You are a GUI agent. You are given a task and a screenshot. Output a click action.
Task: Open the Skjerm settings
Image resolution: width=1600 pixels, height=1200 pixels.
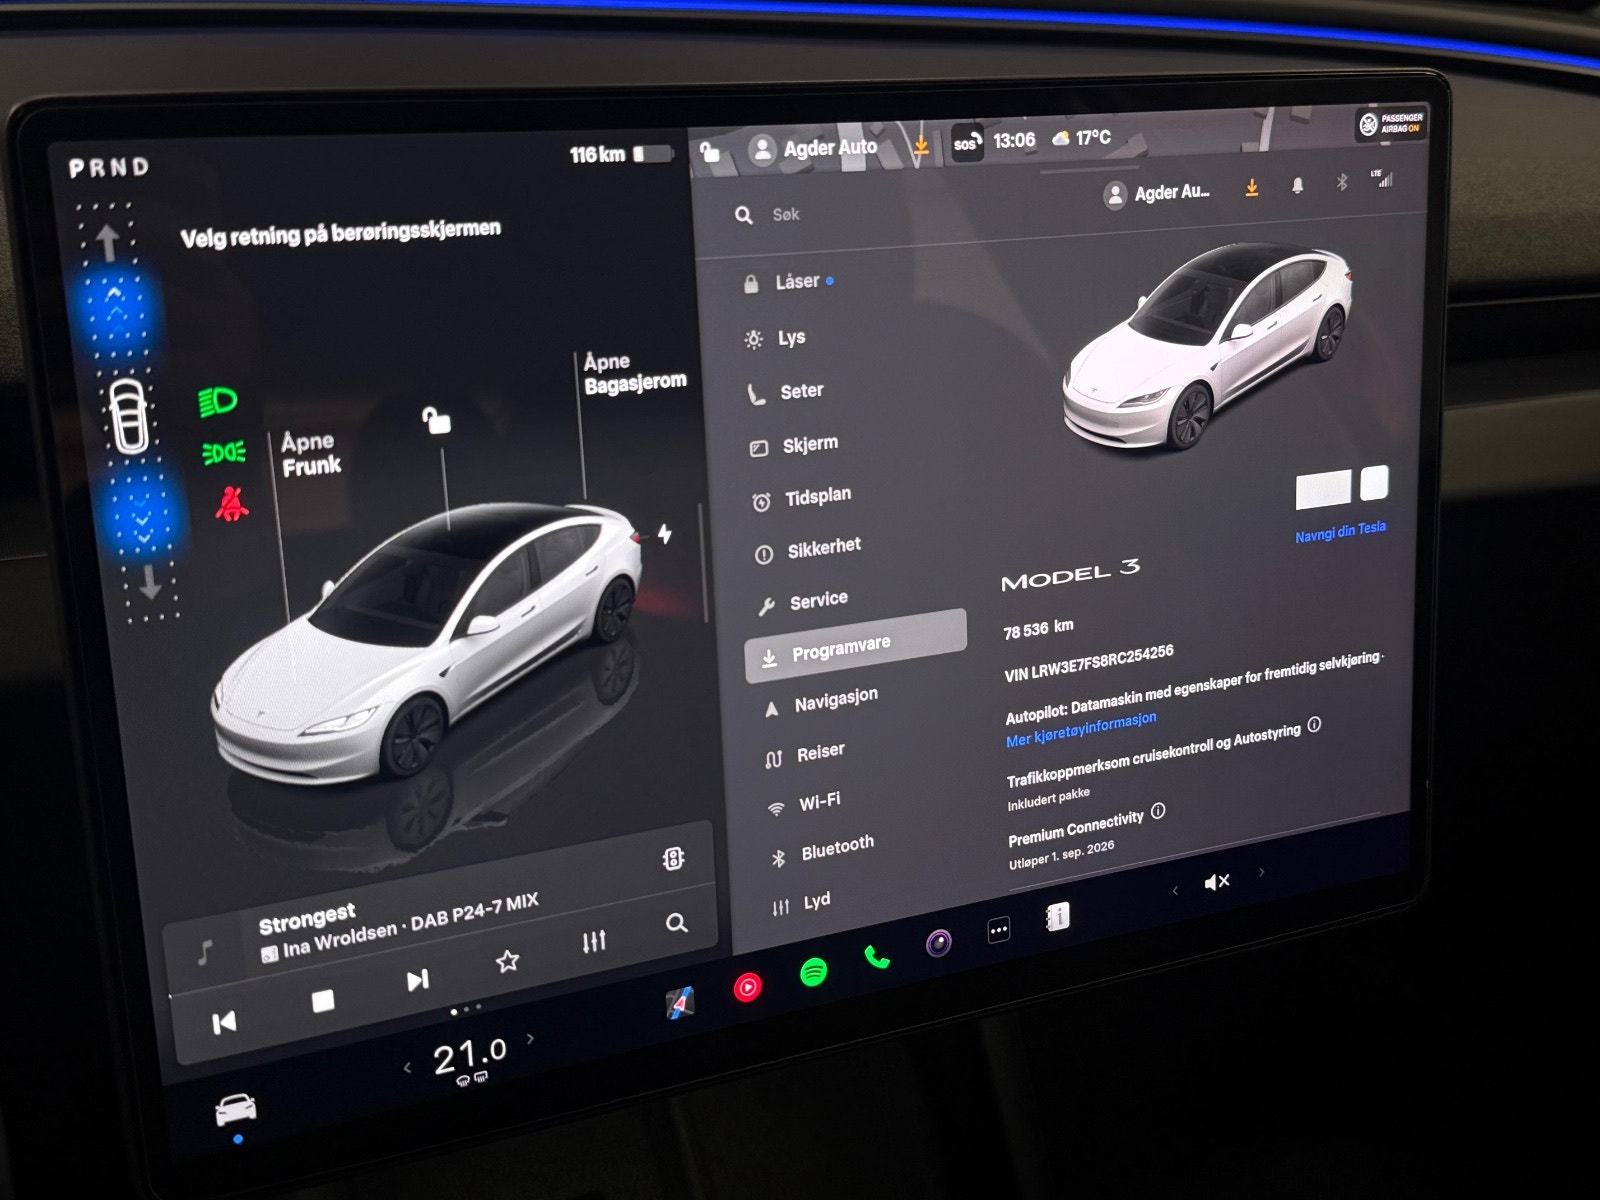tap(794, 445)
